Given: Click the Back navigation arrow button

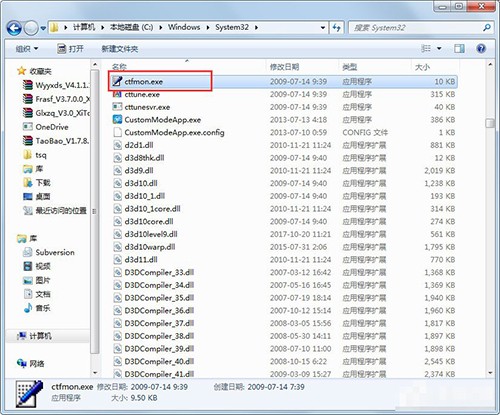Looking at the screenshot, I should 14,28.
